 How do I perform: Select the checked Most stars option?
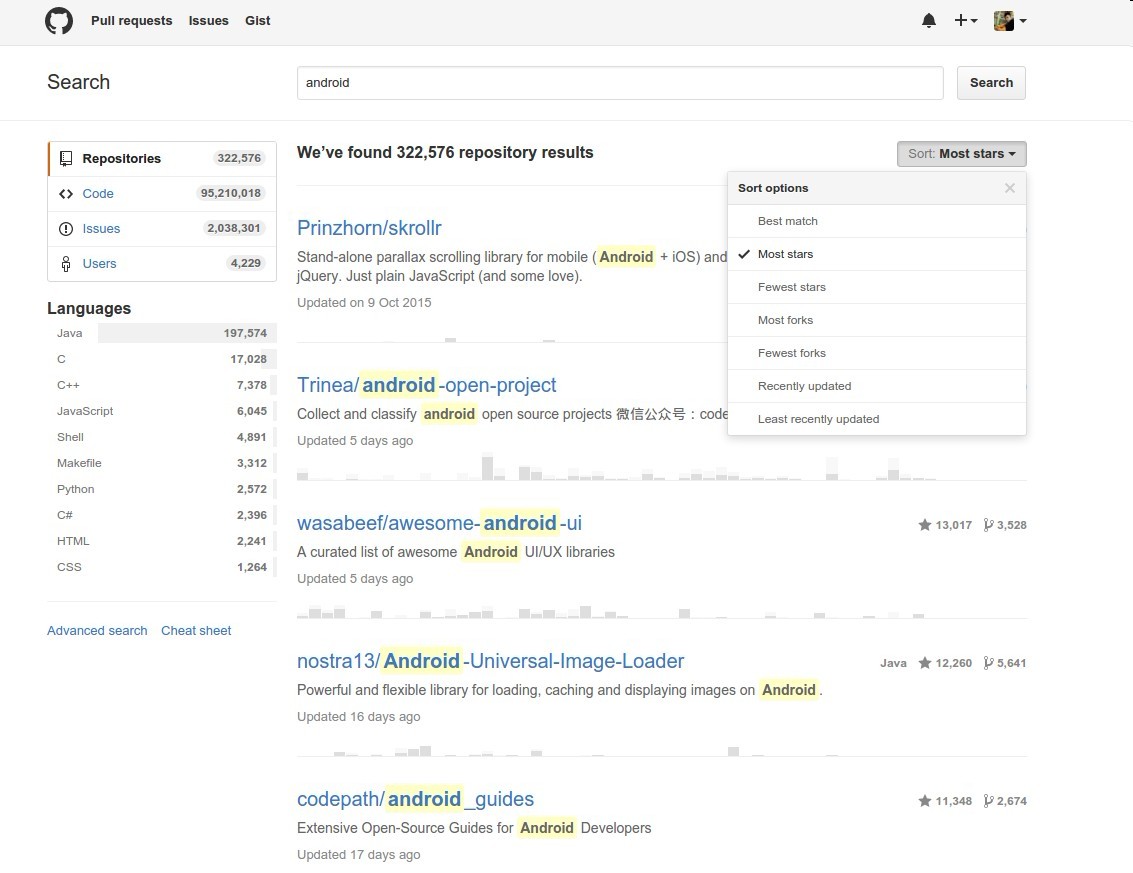point(876,254)
